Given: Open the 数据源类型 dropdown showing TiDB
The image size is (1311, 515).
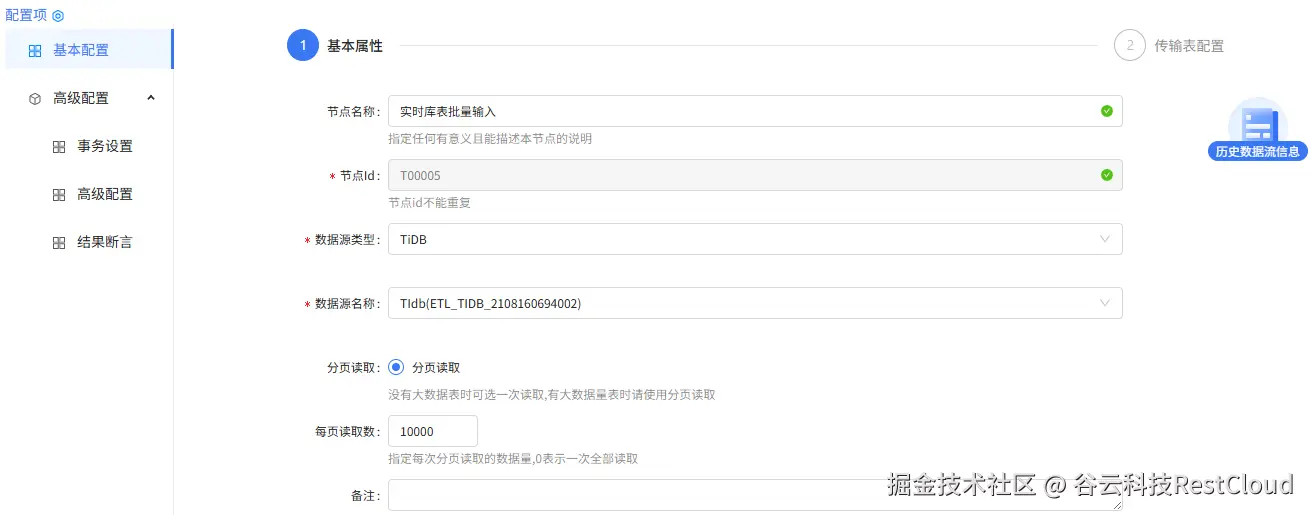Looking at the screenshot, I should point(755,239).
